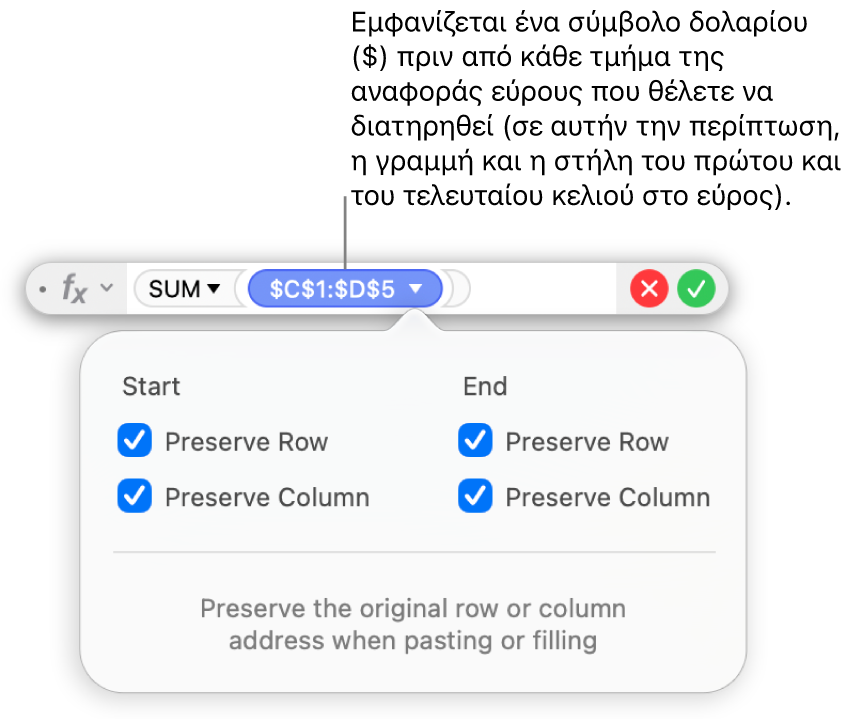
Task: Click the fx function icon
Action: click(x=75, y=290)
